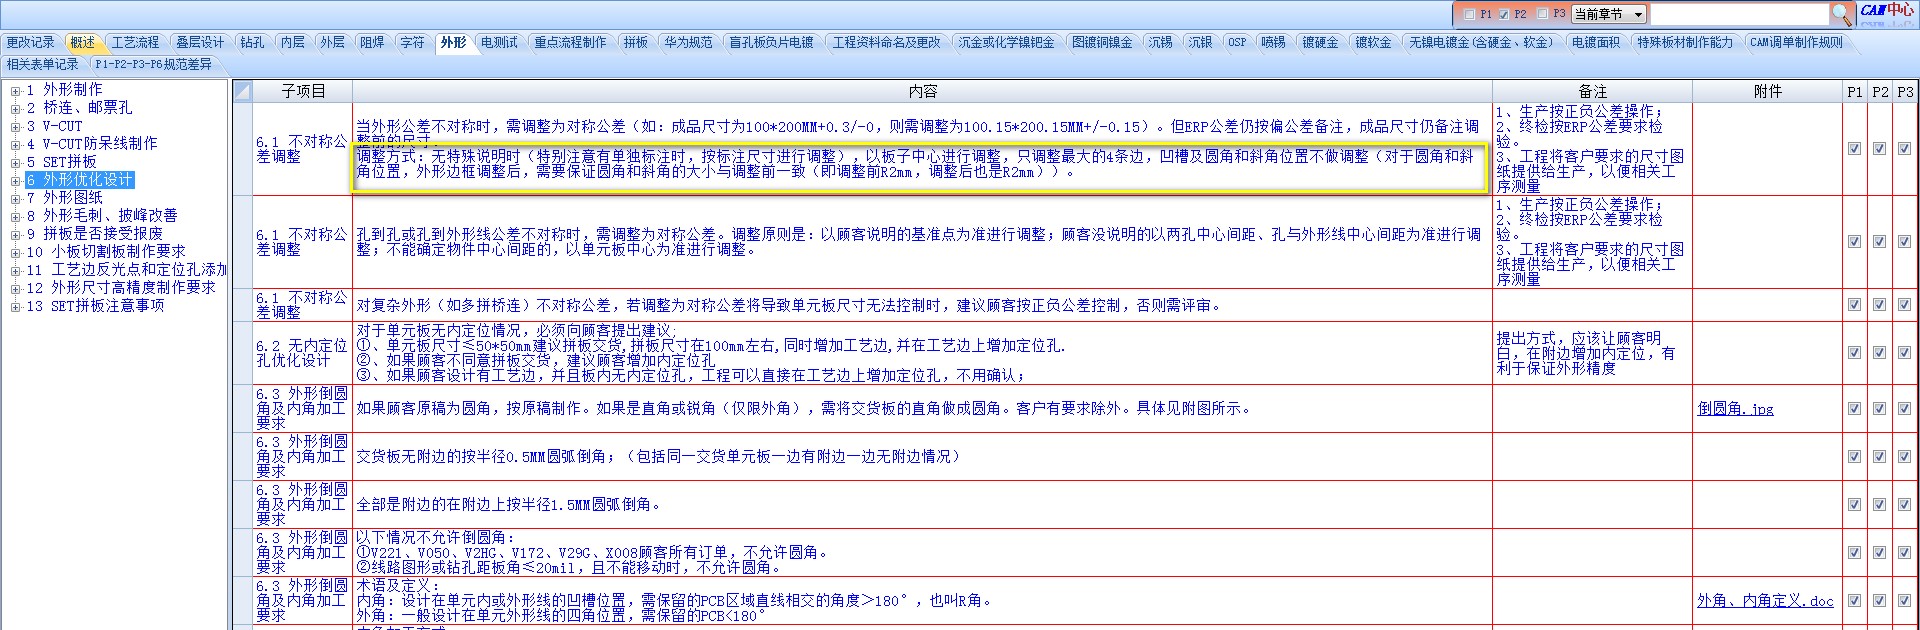Click remark cell 提出方式，应该让顾客明白
This screenshot has height=630, width=1920.
point(1592,353)
